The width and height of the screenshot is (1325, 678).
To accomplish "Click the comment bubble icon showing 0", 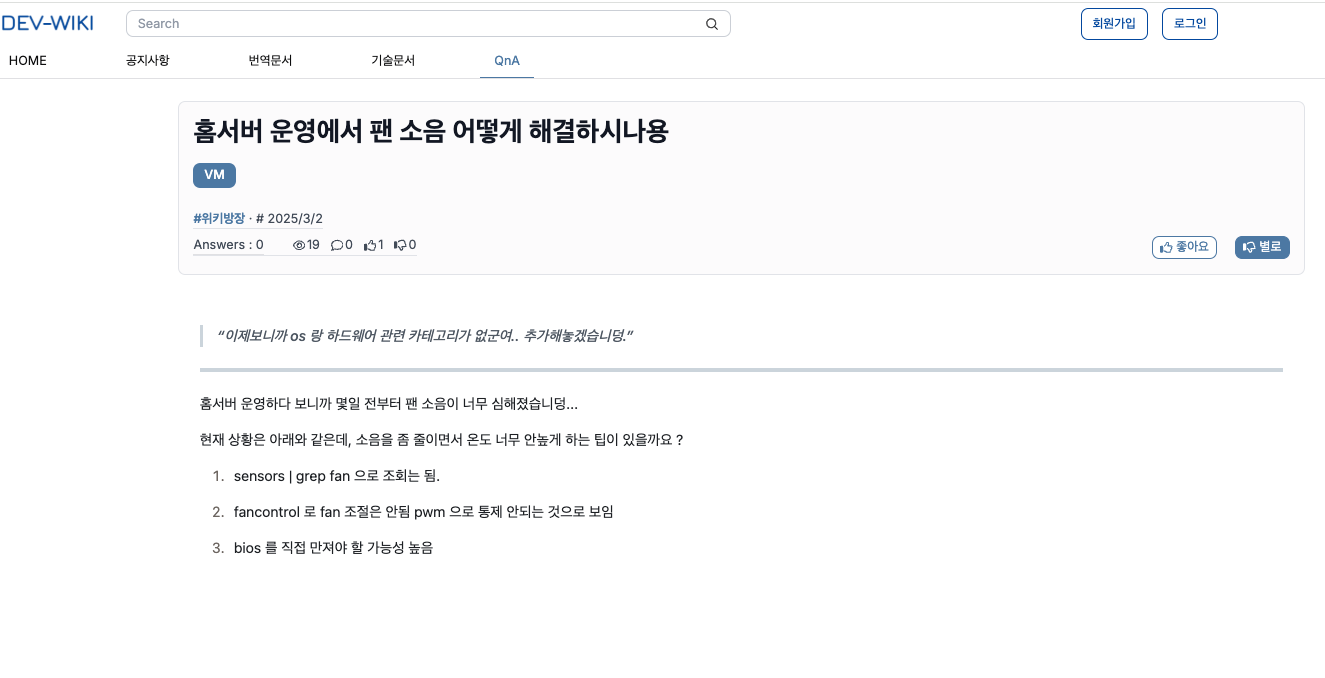I will click(336, 245).
